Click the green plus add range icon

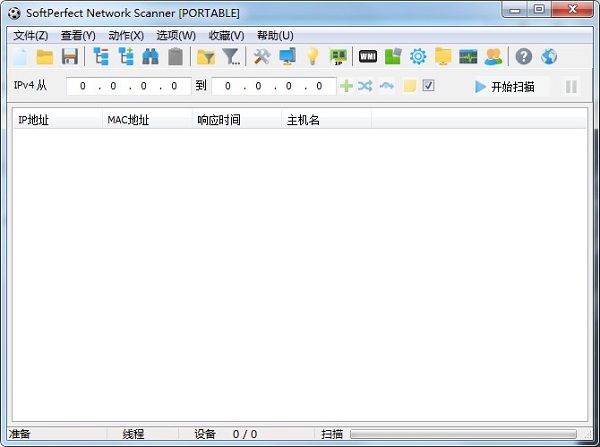[347, 86]
